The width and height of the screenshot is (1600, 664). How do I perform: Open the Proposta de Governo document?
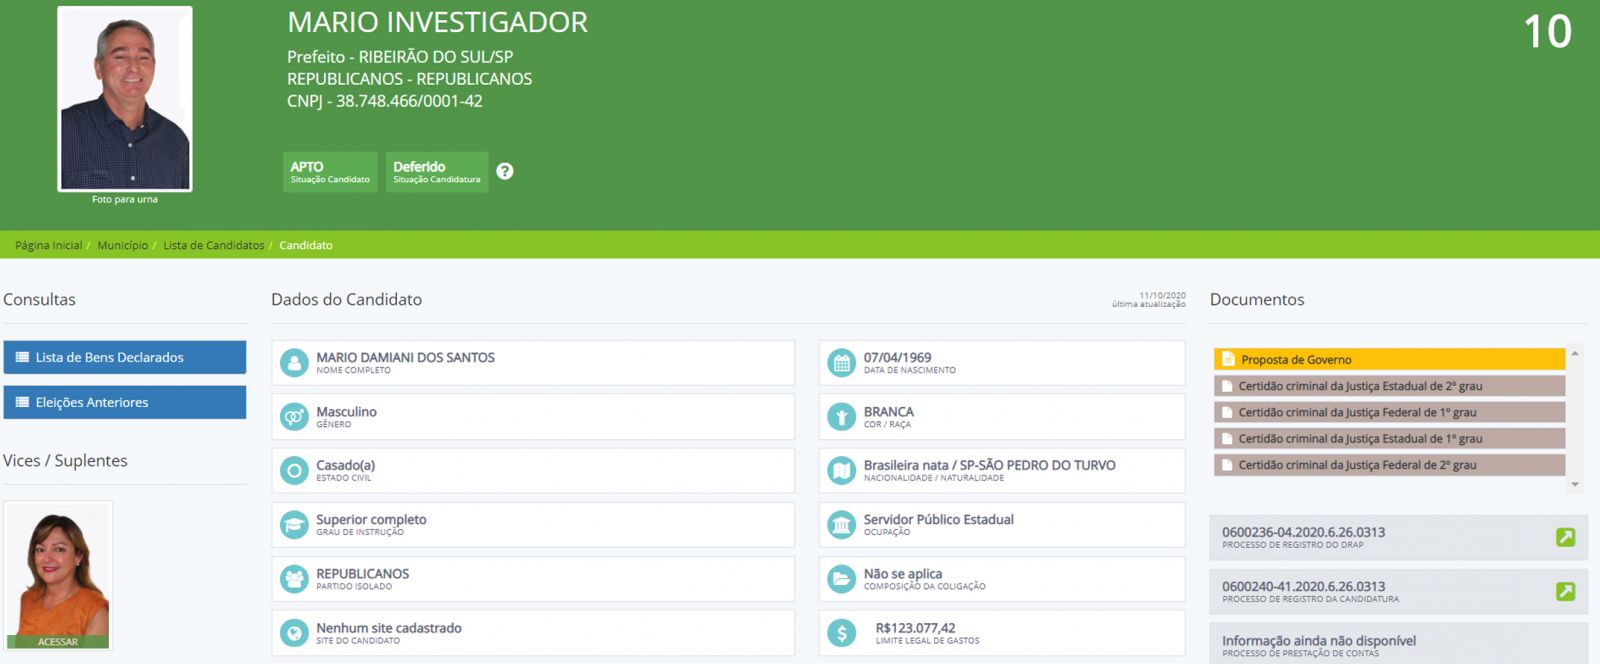(1388, 360)
